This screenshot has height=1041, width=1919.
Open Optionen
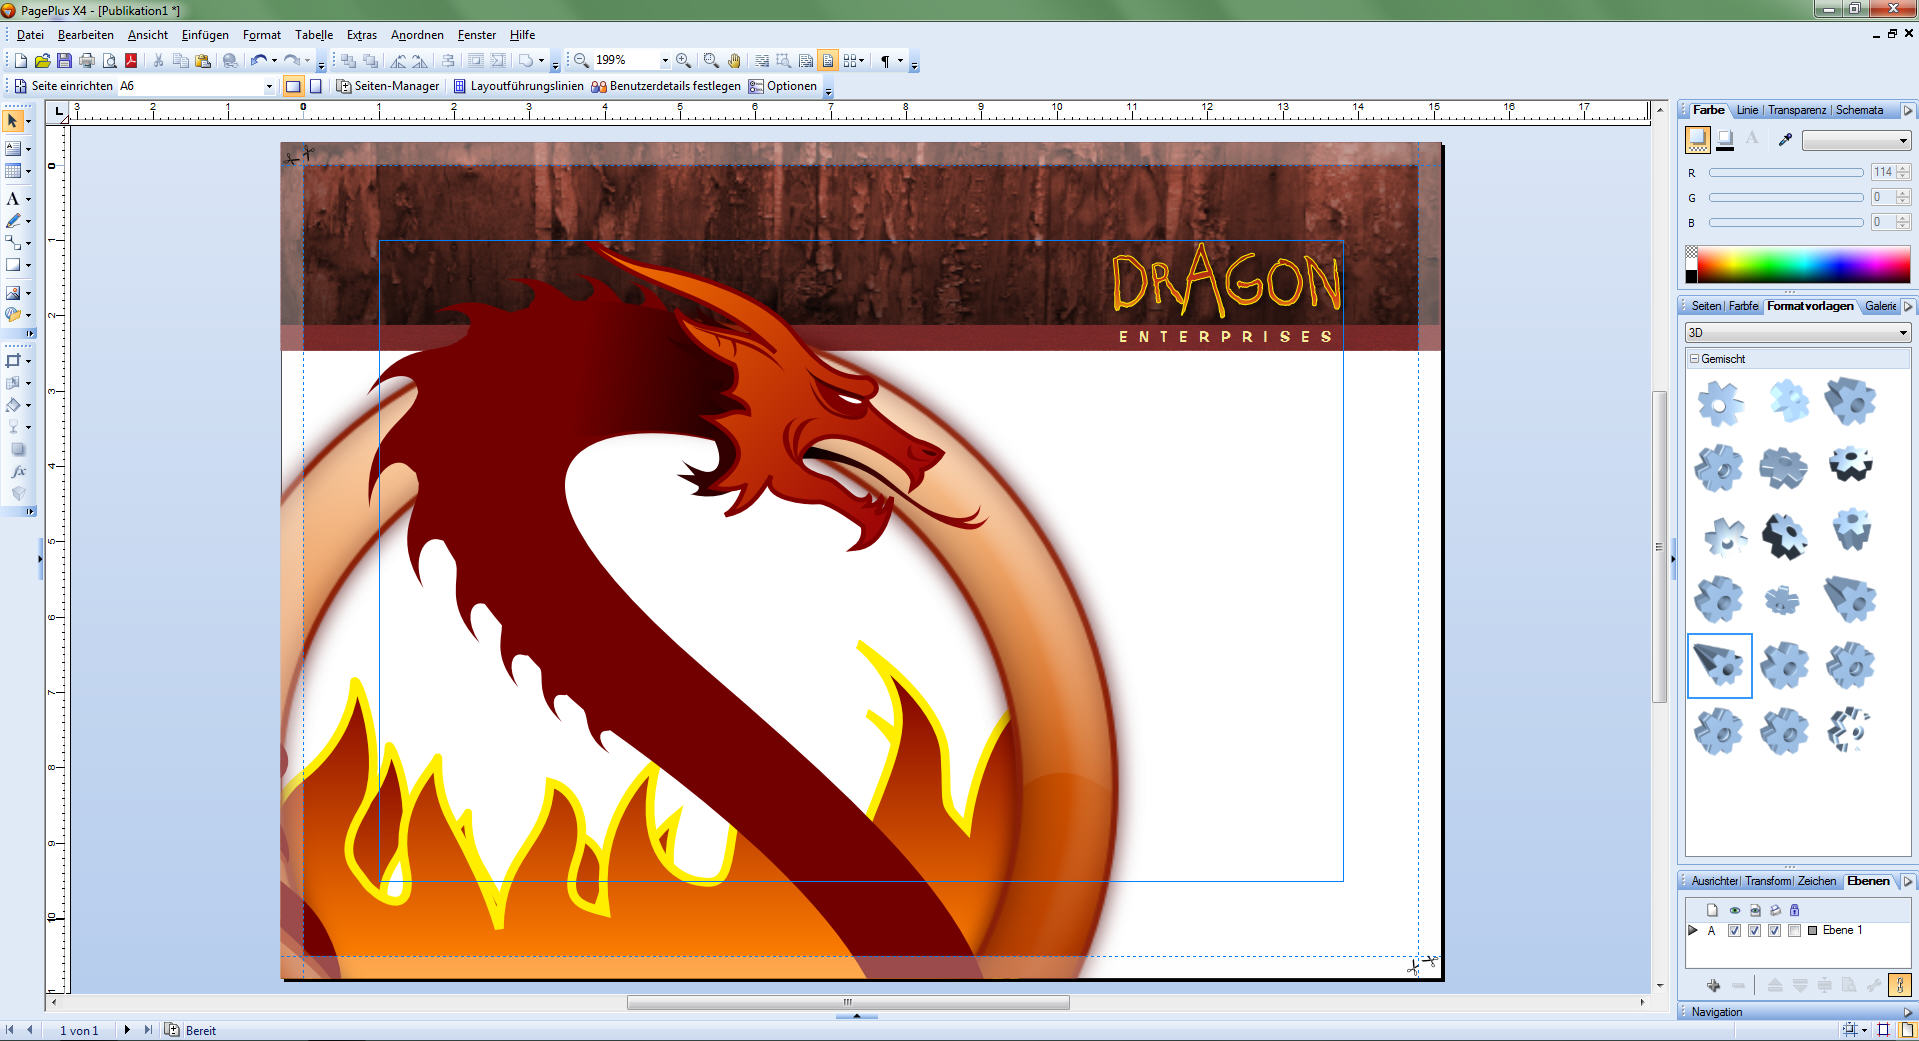coord(783,86)
